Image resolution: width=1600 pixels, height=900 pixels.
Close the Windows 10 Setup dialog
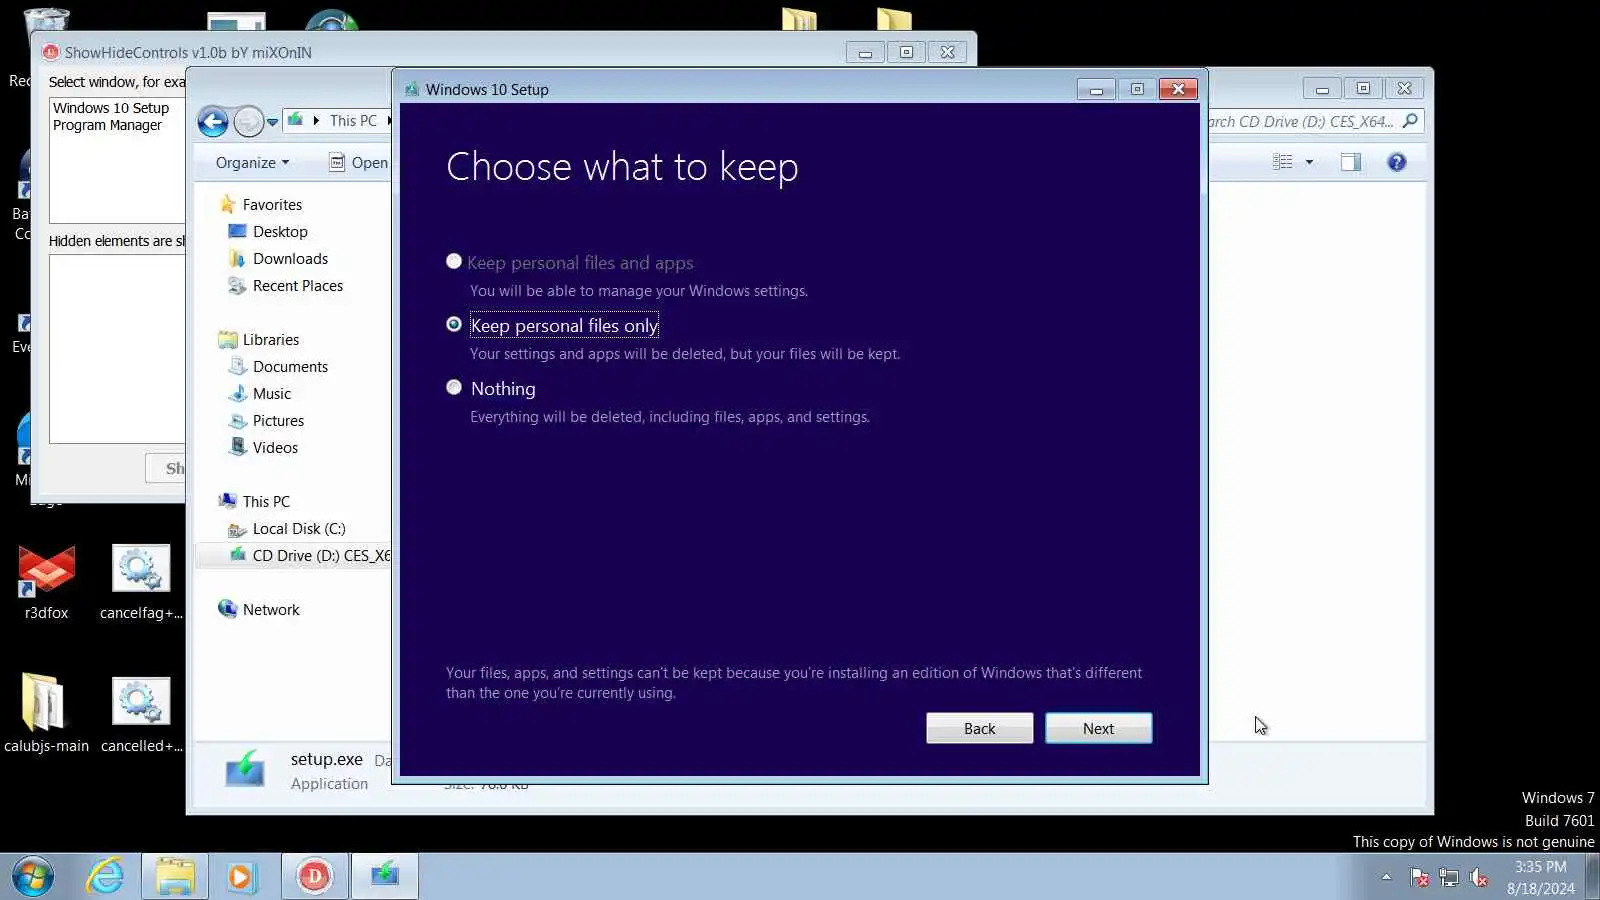[1178, 89]
